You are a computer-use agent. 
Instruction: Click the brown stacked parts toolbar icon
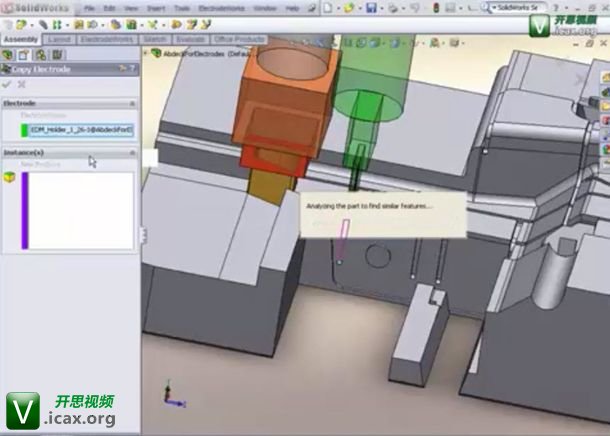coord(115,25)
